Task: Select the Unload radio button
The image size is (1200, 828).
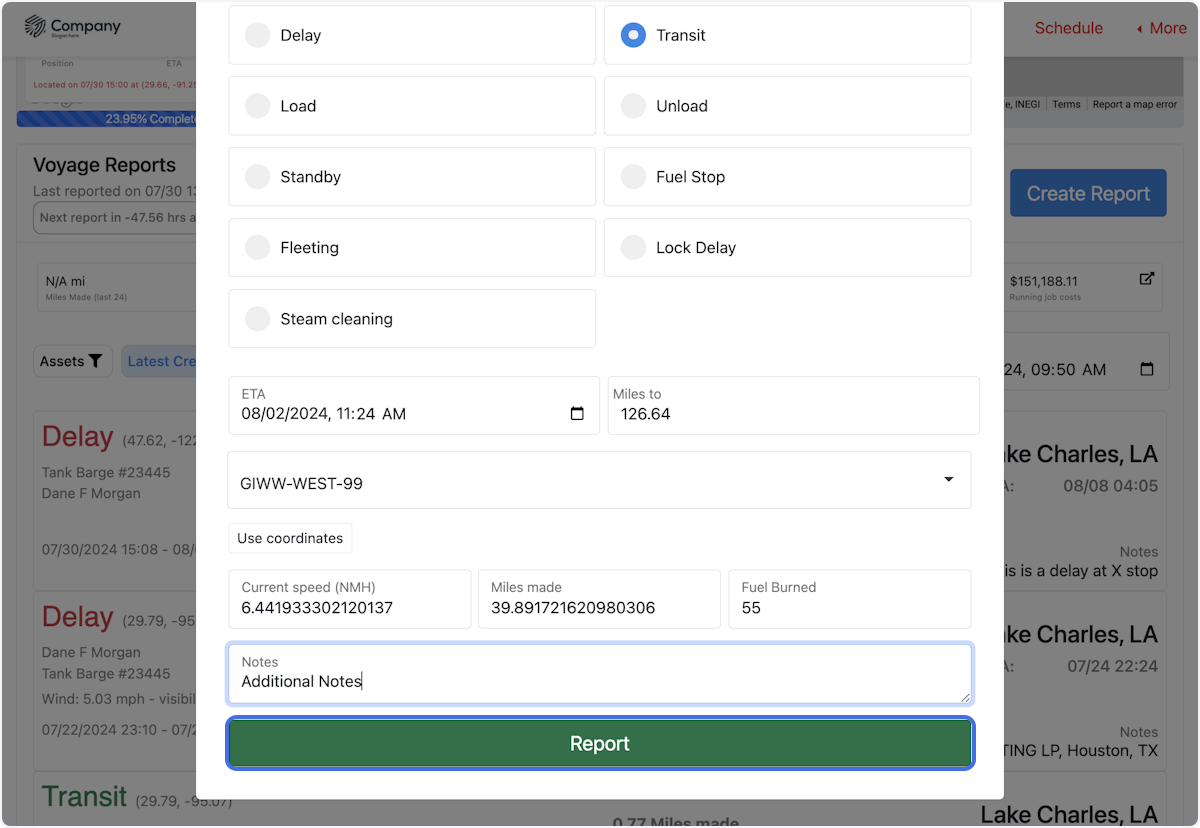Action: click(633, 105)
